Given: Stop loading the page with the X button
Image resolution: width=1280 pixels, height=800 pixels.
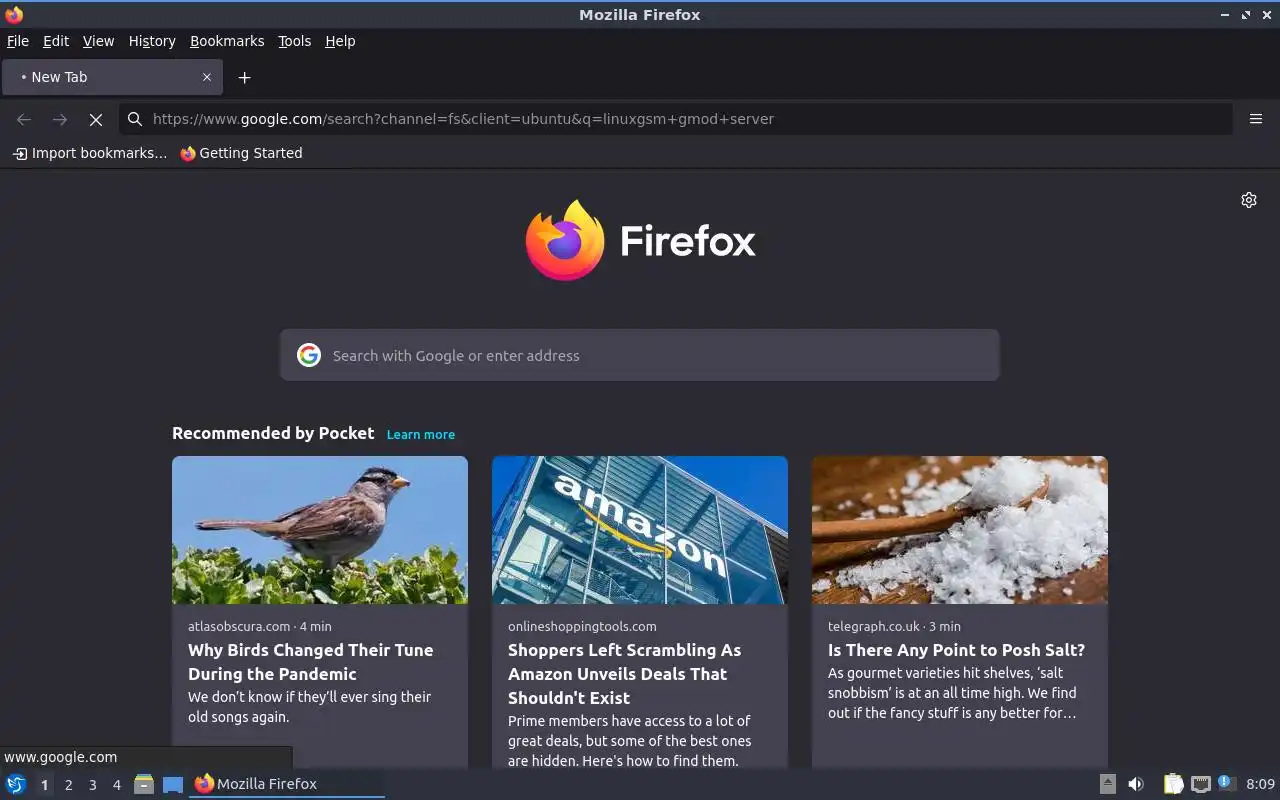Looking at the screenshot, I should coord(96,119).
